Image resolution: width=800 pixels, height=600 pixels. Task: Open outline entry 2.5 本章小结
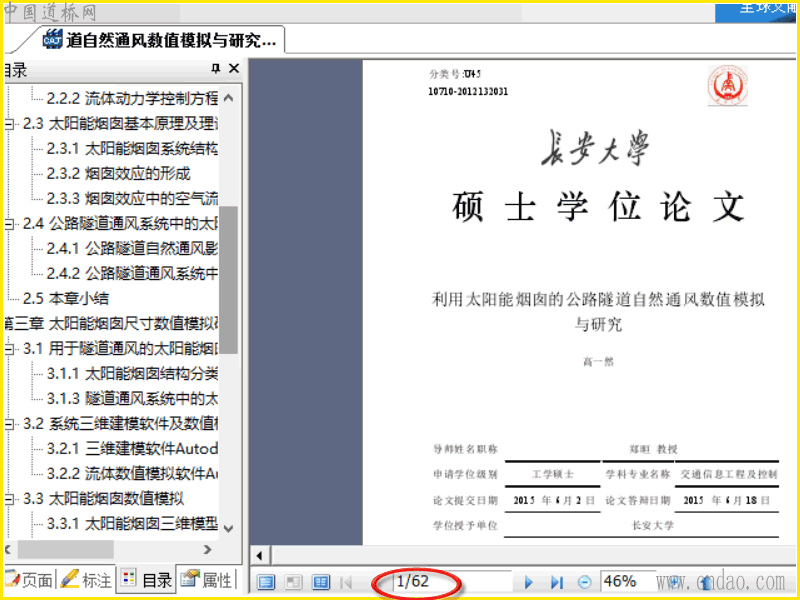[66, 298]
